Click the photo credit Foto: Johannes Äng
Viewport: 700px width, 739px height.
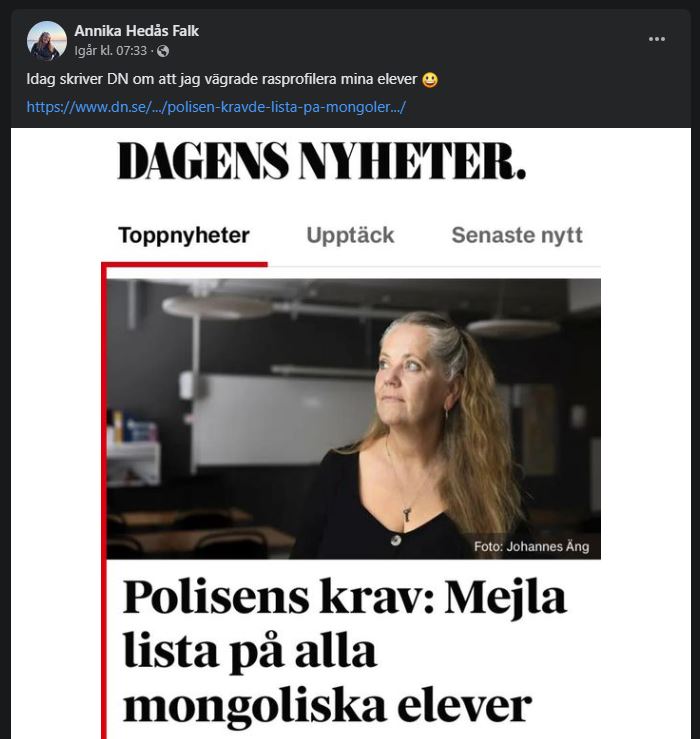[x=530, y=546]
